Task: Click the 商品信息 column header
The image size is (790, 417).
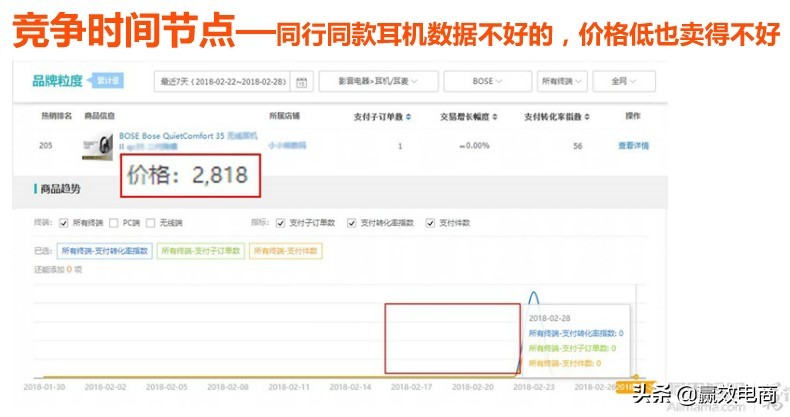Action: [99, 116]
